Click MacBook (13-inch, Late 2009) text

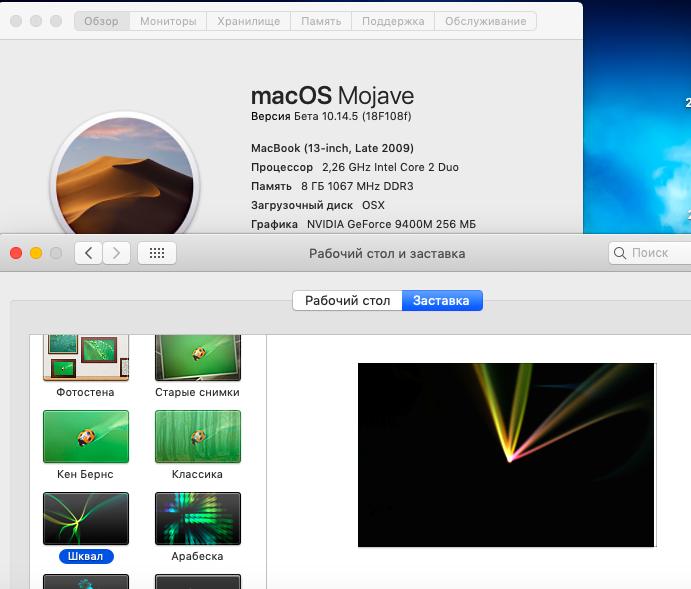[x=332, y=148]
